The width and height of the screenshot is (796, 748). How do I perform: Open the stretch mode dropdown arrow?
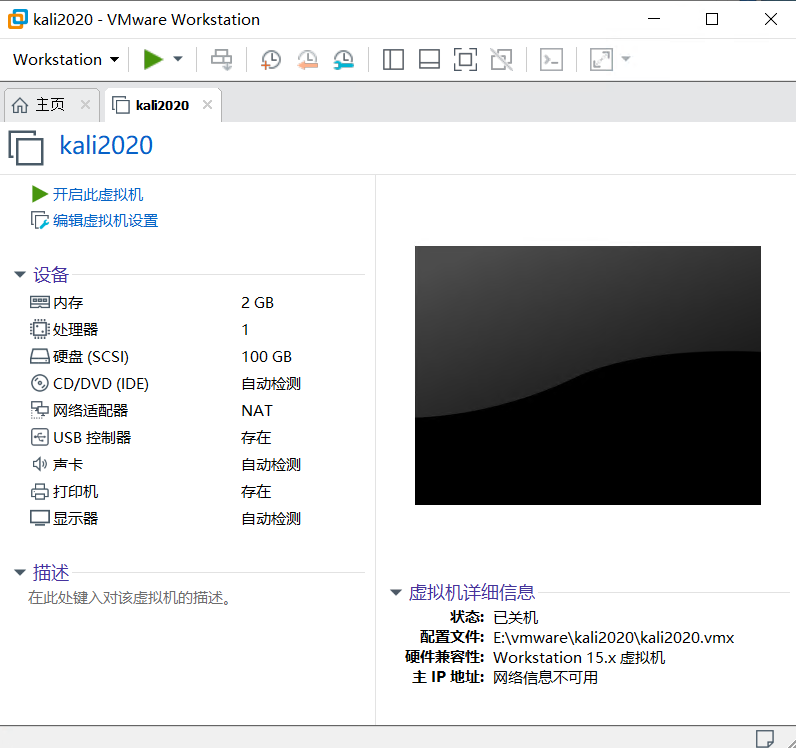(x=626, y=59)
